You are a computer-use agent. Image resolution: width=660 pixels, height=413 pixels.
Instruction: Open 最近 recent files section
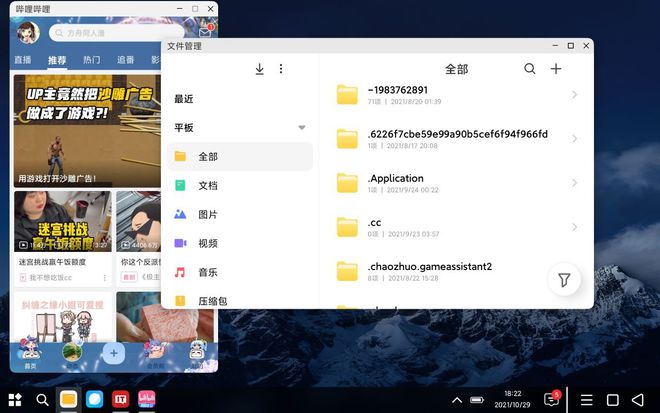click(x=184, y=99)
